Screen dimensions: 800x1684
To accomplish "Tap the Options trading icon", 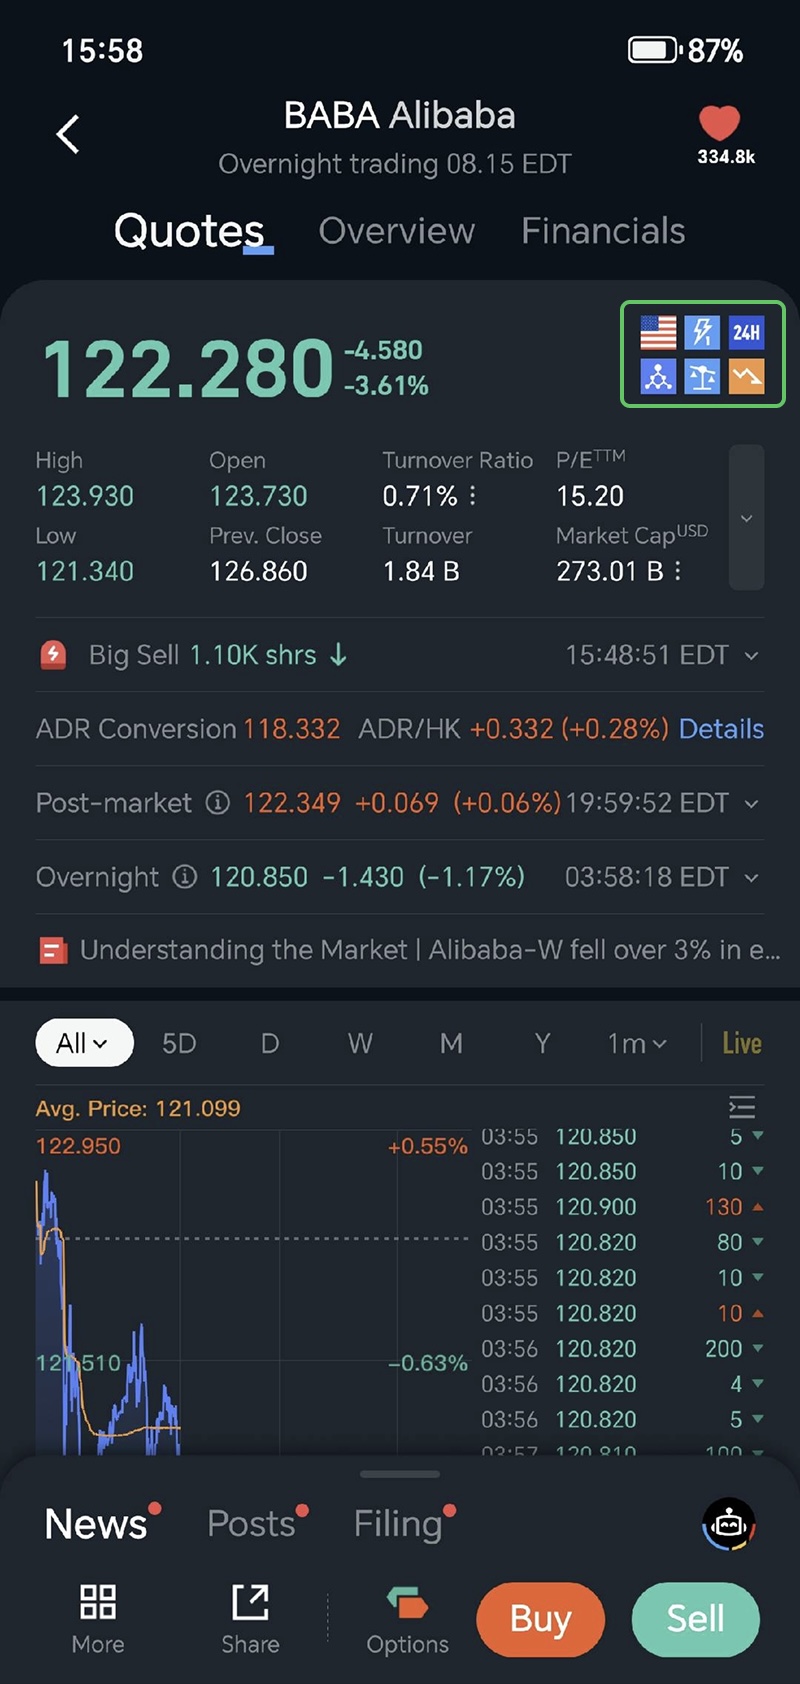I will (407, 1618).
